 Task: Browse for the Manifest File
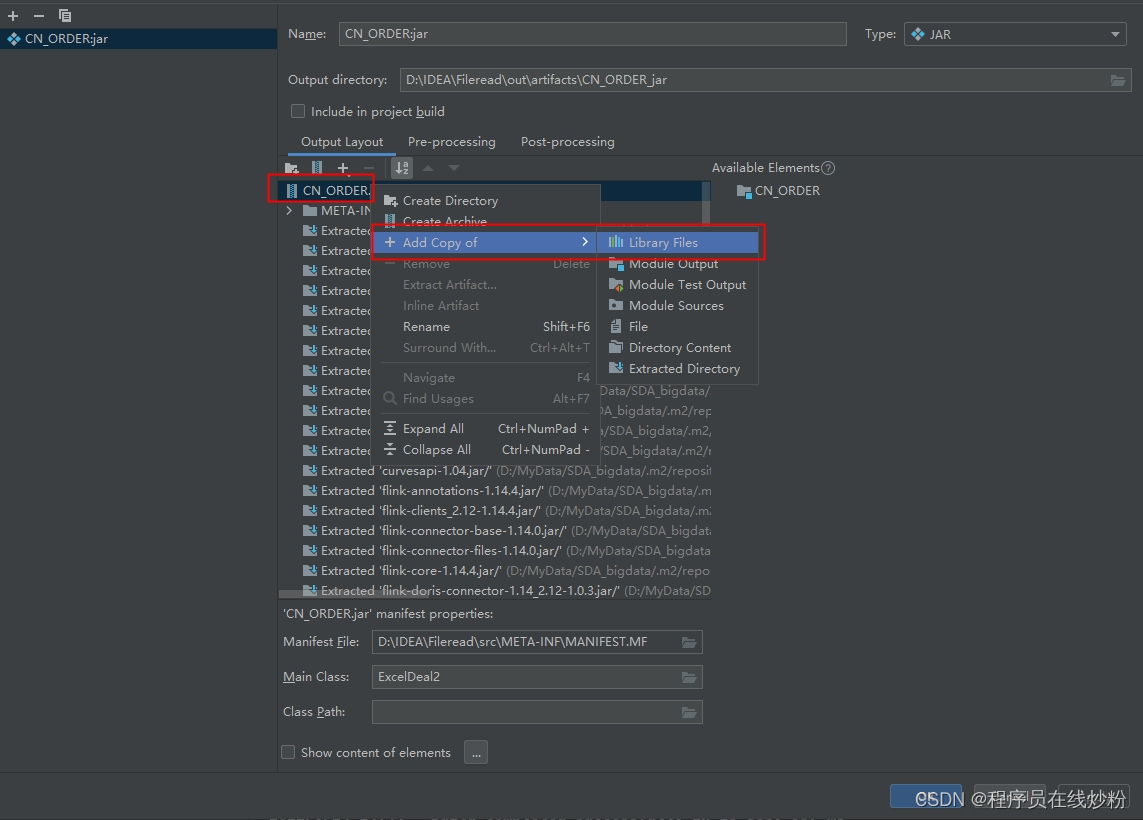click(x=689, y=642)
